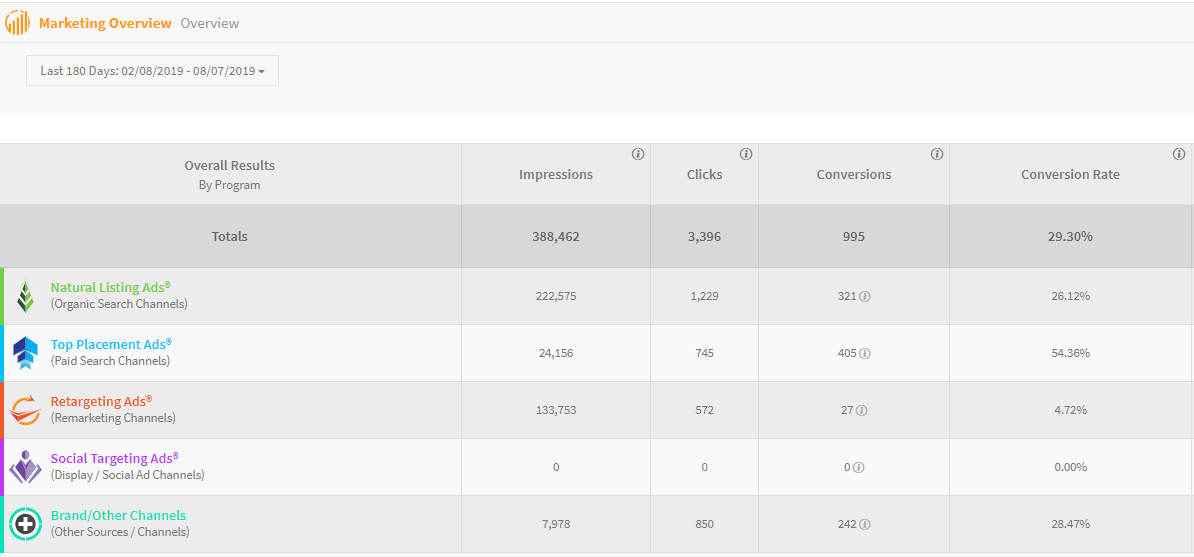Click the Natural Listing Ads leaf icon
Viewport: 1194px width, 557px height.
(26, 296)
